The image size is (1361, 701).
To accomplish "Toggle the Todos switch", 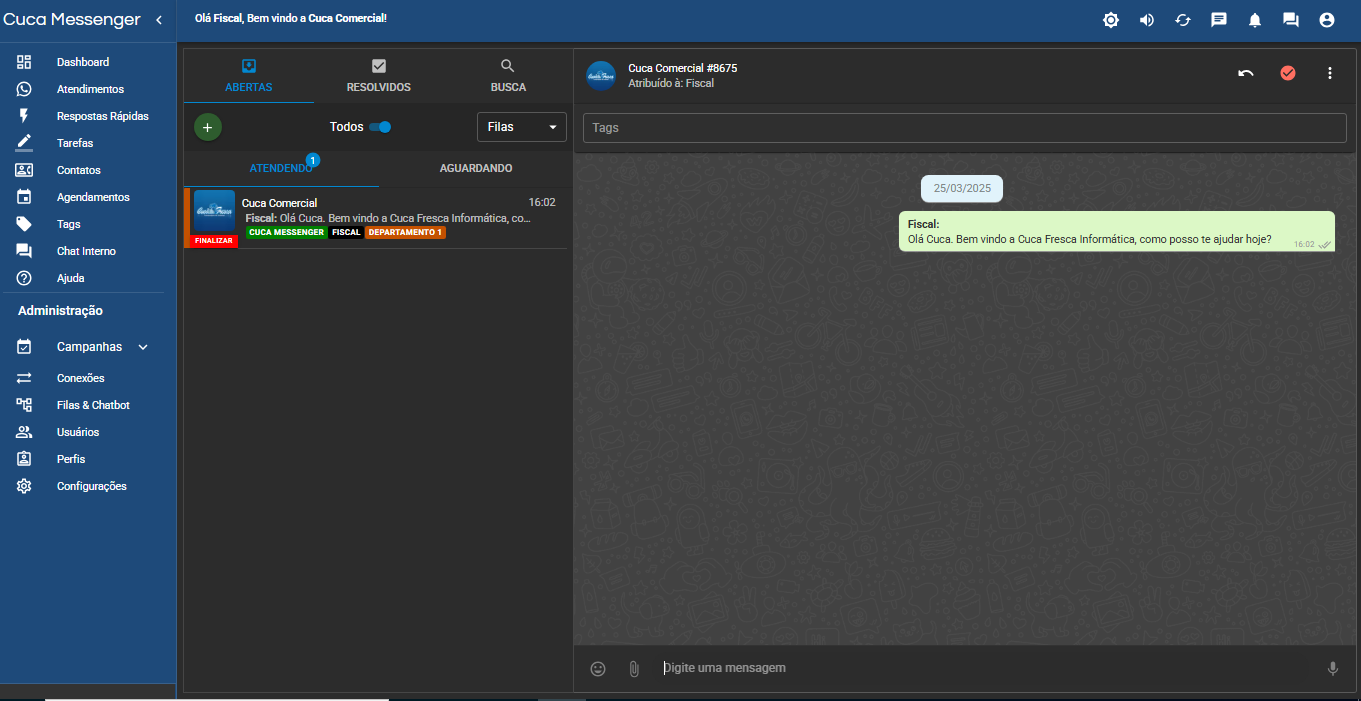I will coord(380,127).
